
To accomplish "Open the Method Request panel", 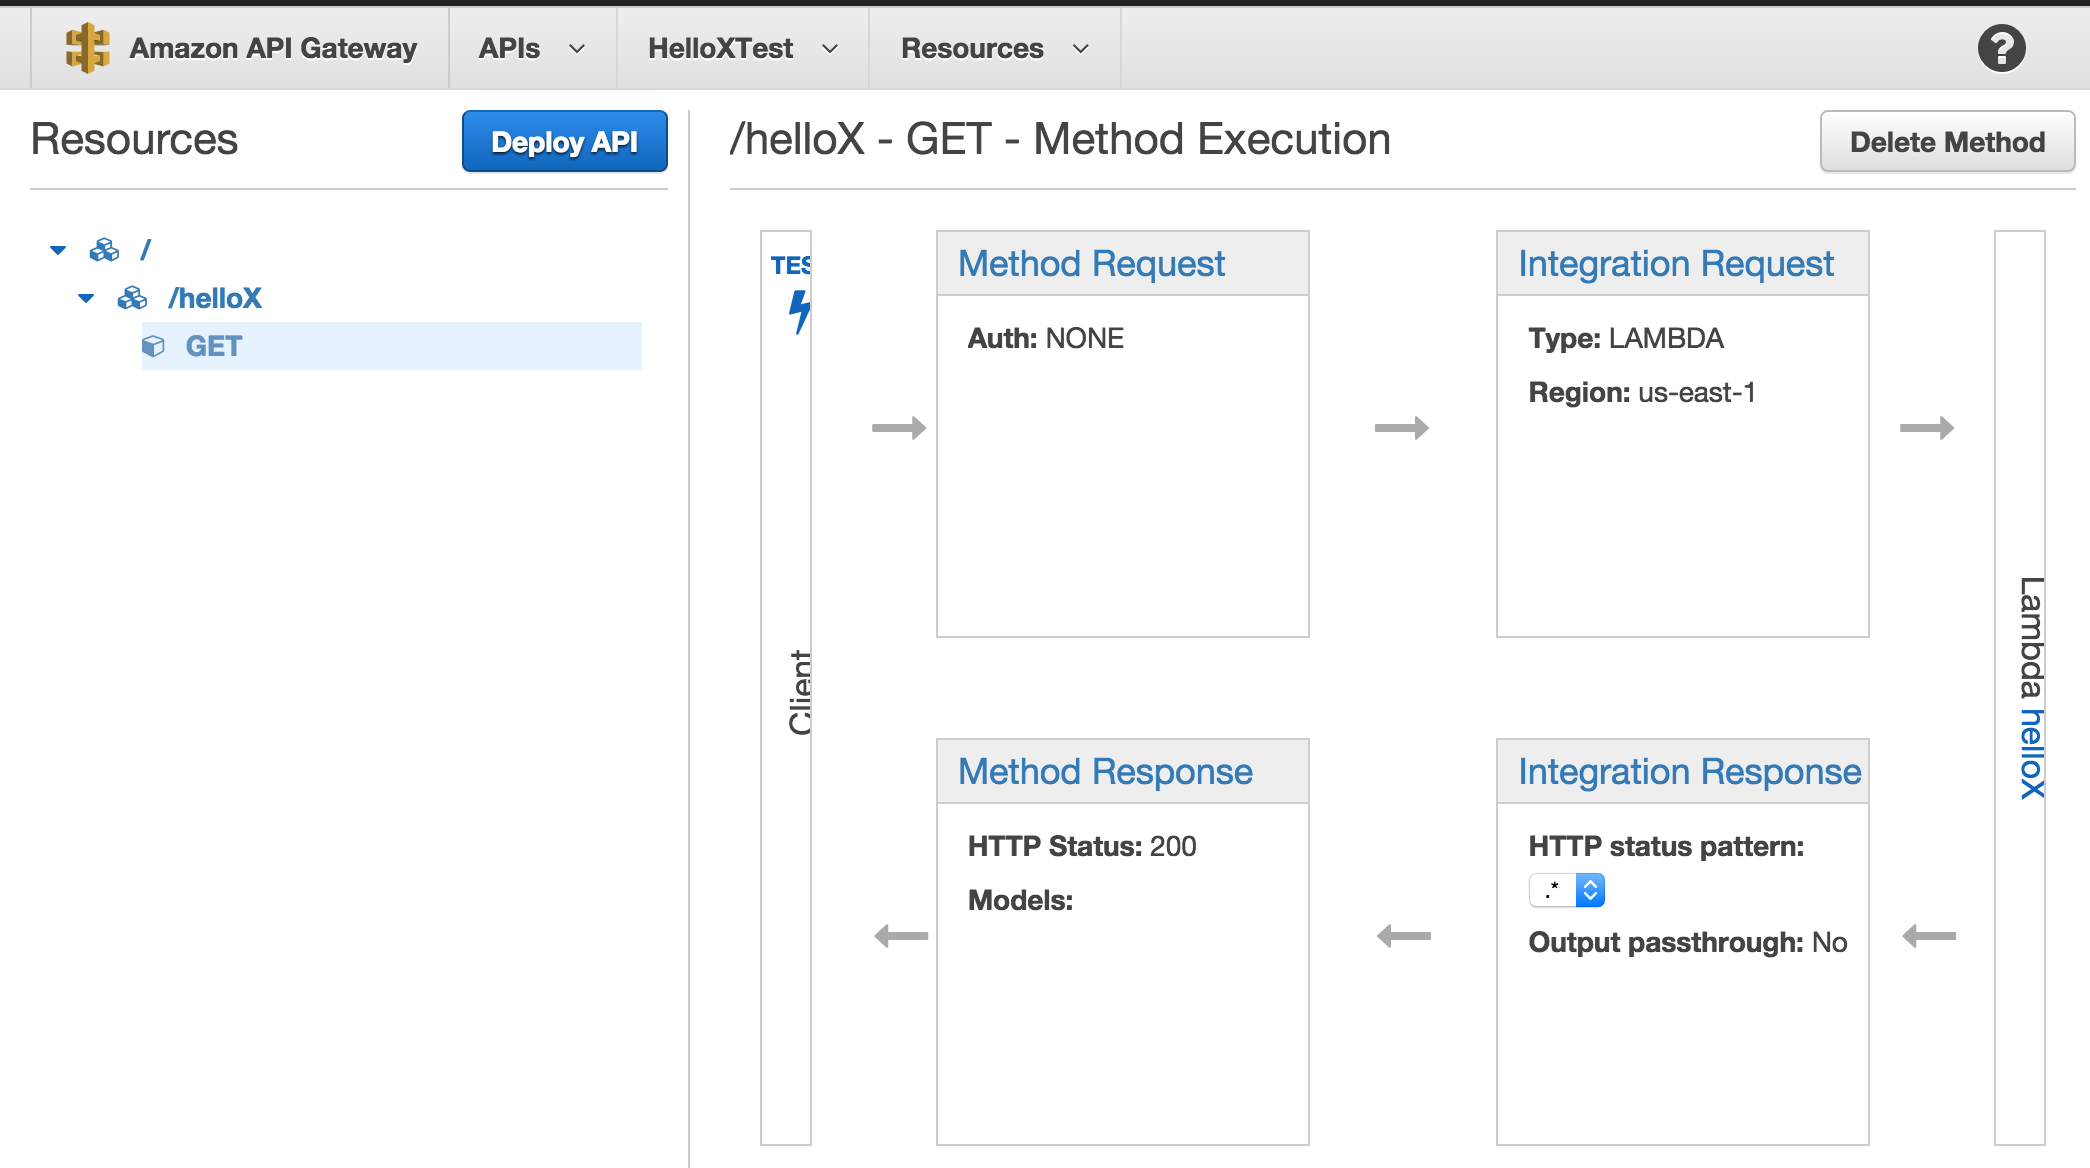I will coord(1091,264).
